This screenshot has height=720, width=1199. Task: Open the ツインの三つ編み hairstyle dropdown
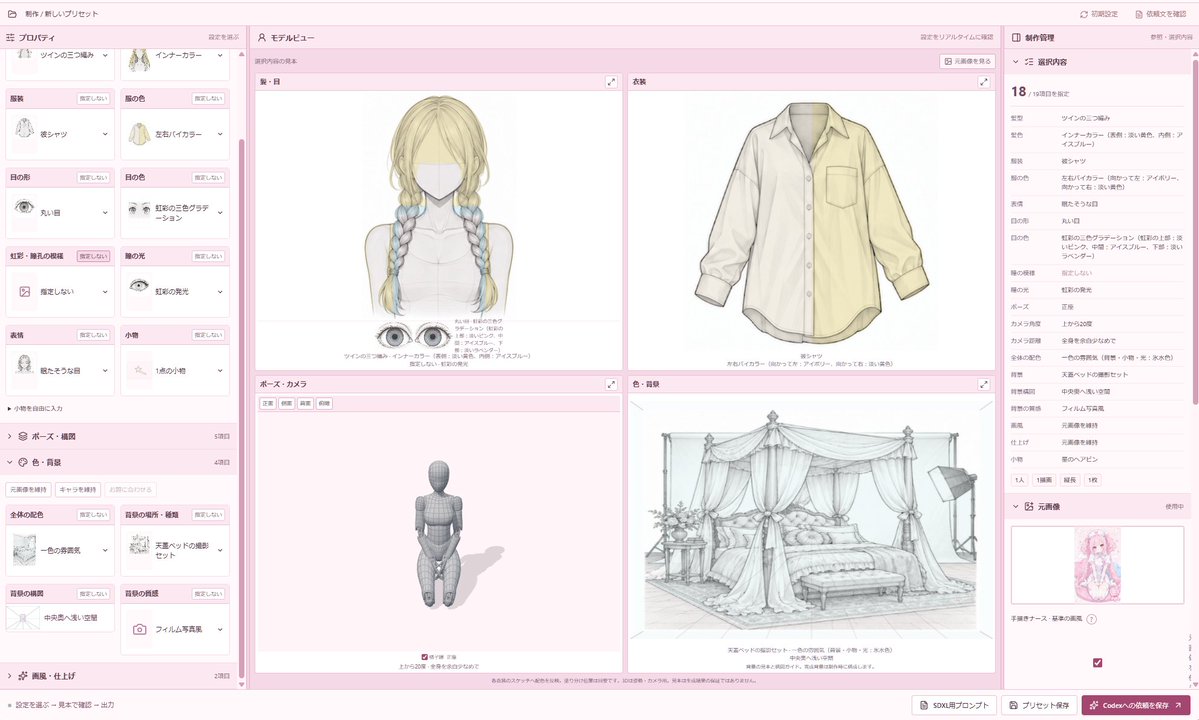[x=60, y=58]
